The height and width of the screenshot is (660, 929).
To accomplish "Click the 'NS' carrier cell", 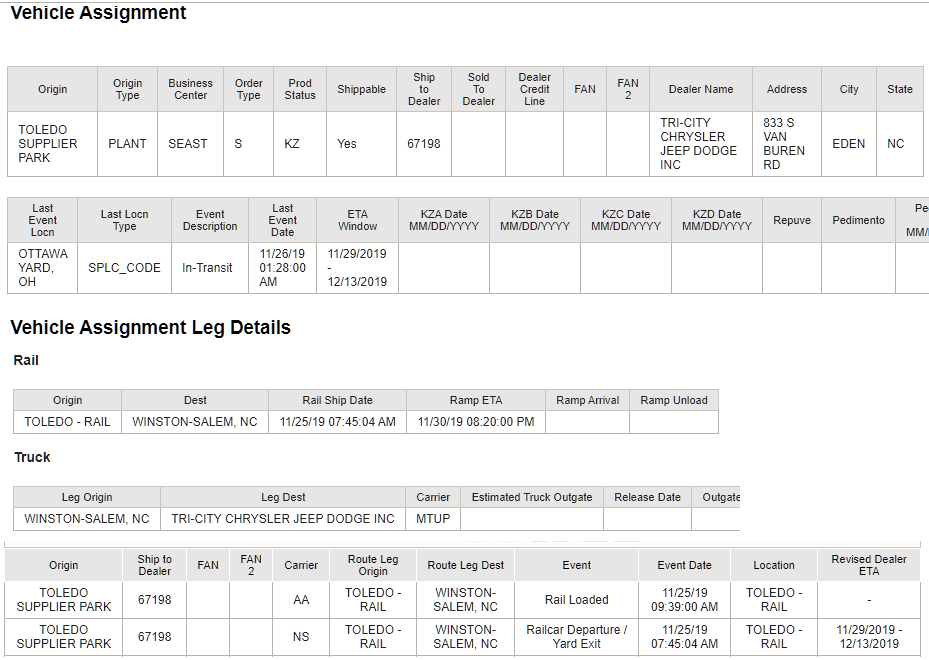I will (301, 636).
